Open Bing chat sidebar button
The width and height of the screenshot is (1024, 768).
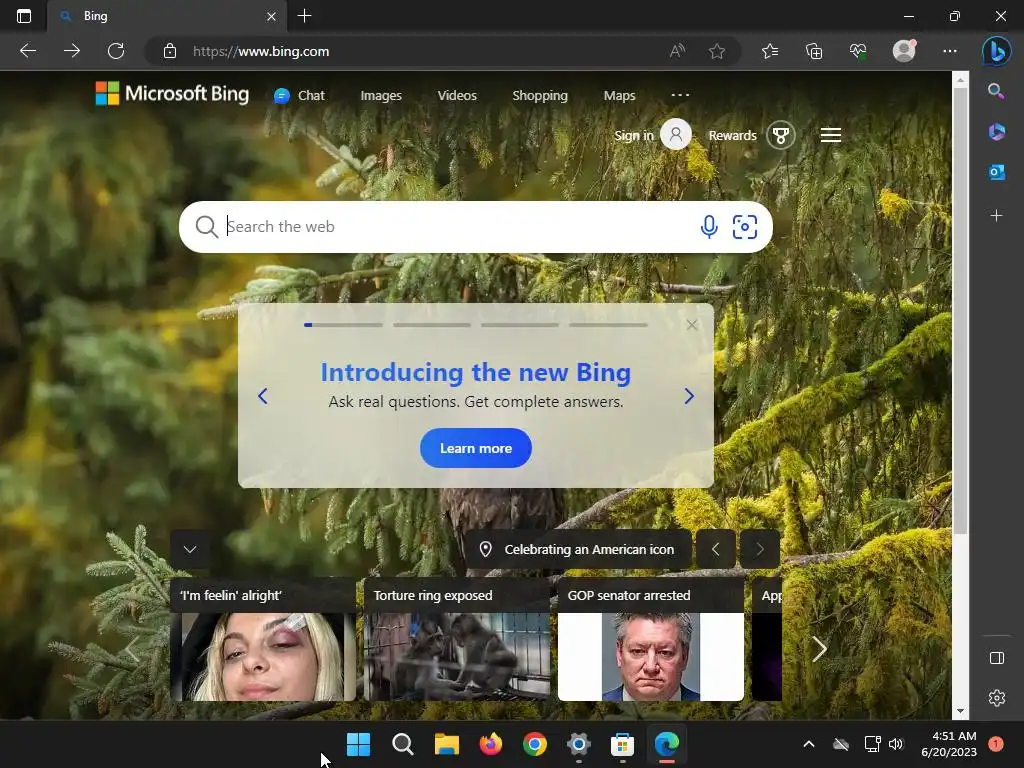point(997,51)
